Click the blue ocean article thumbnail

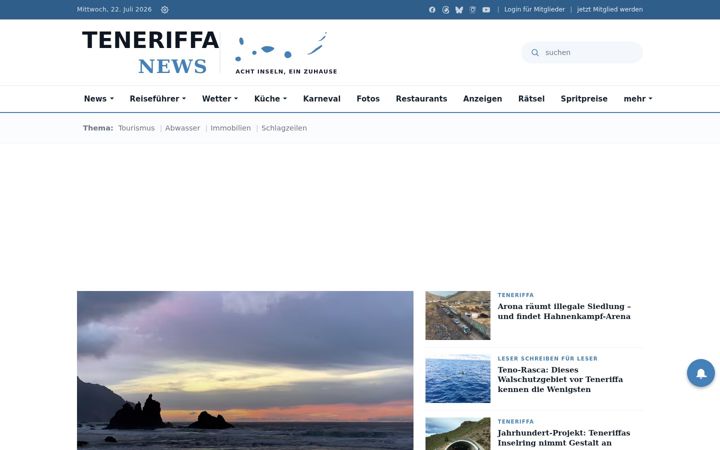(x=458, y=378)
